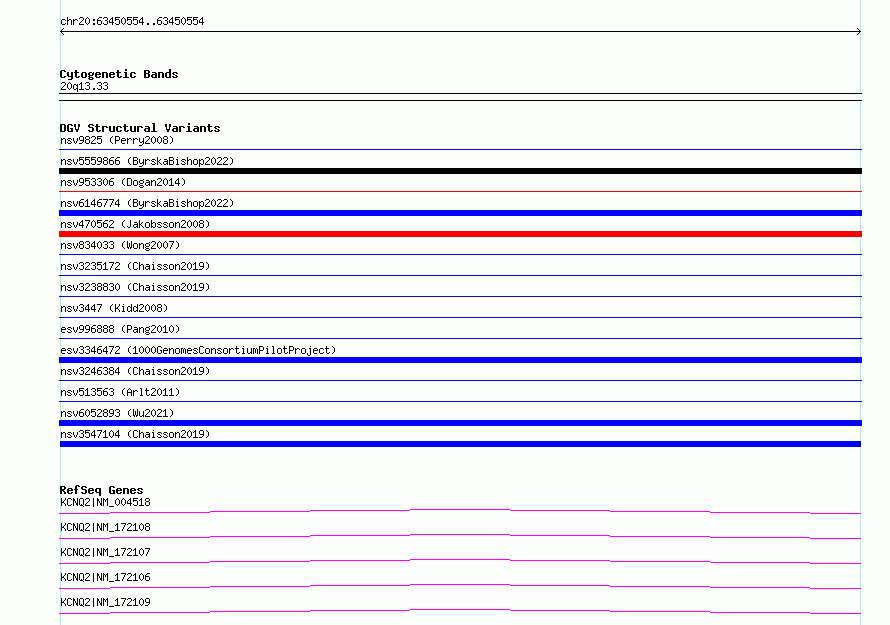
Task: Open variant nsv953306 (Dogan2014)
Action: click(x=123, y=182)
